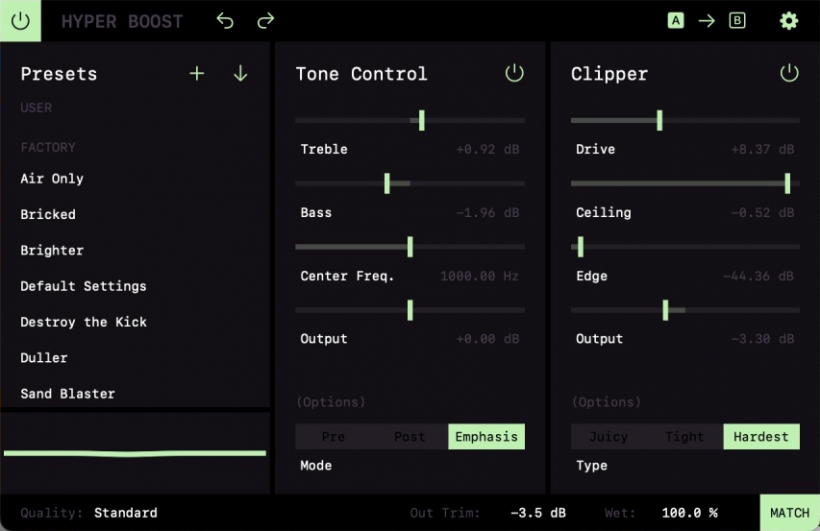Select the A state slot
820x531 pixels.
click(x=676, y=21)
